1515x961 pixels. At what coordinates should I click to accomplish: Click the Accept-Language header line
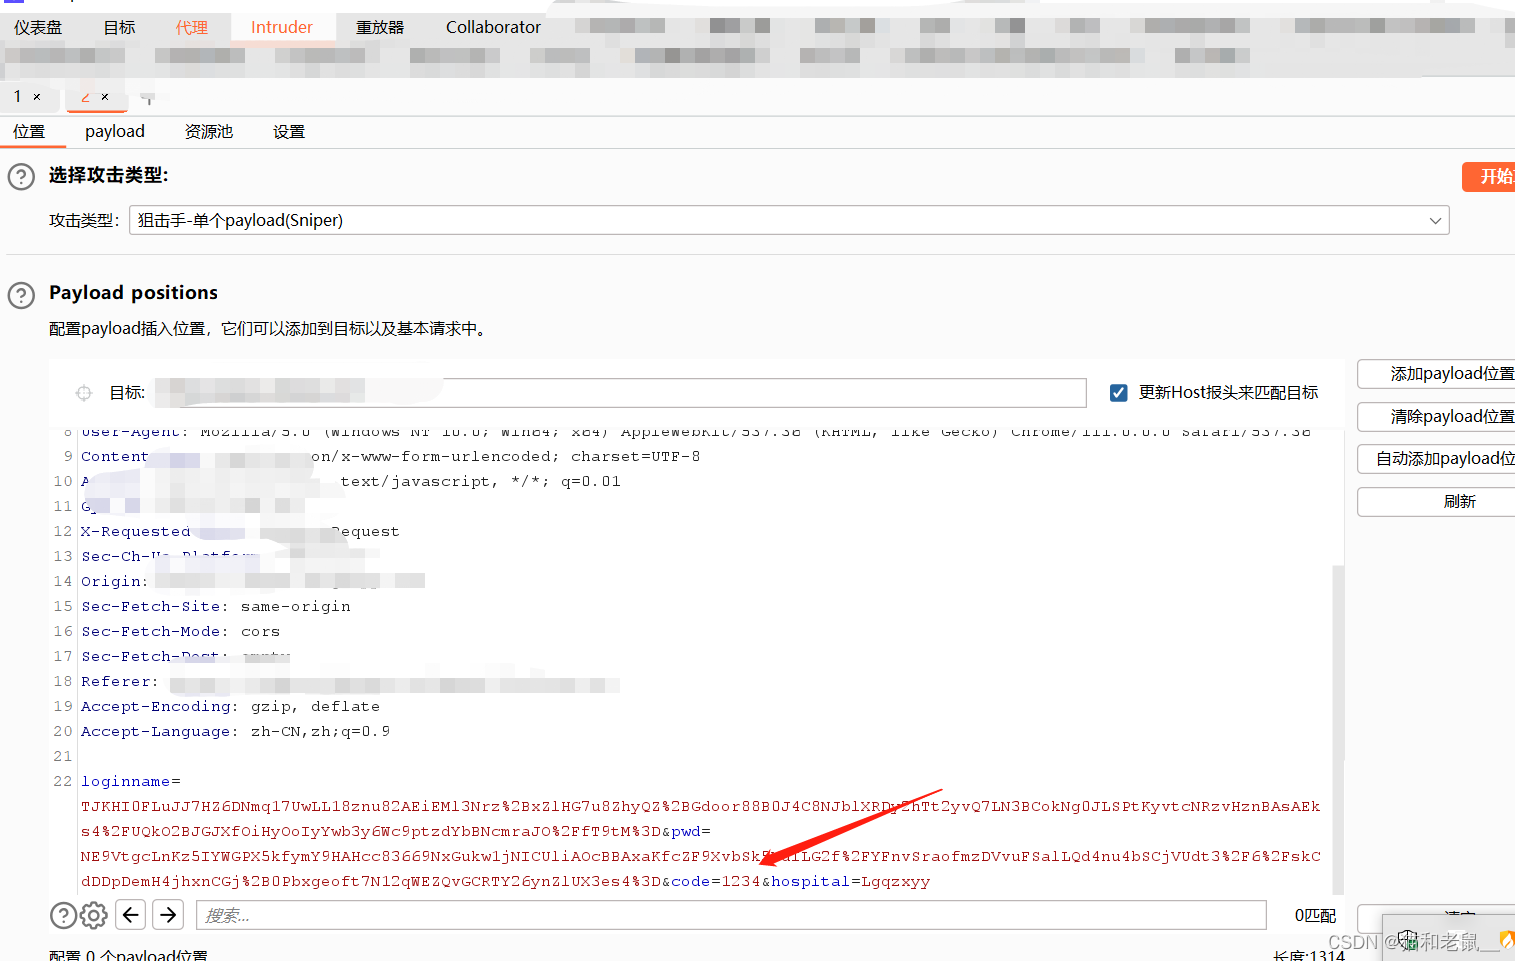point(236,731)
